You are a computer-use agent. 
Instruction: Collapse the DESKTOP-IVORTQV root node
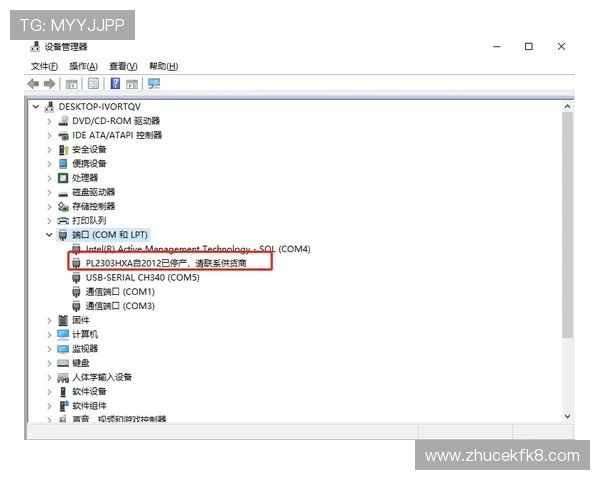pyautogui.click(x=36, y=106)
